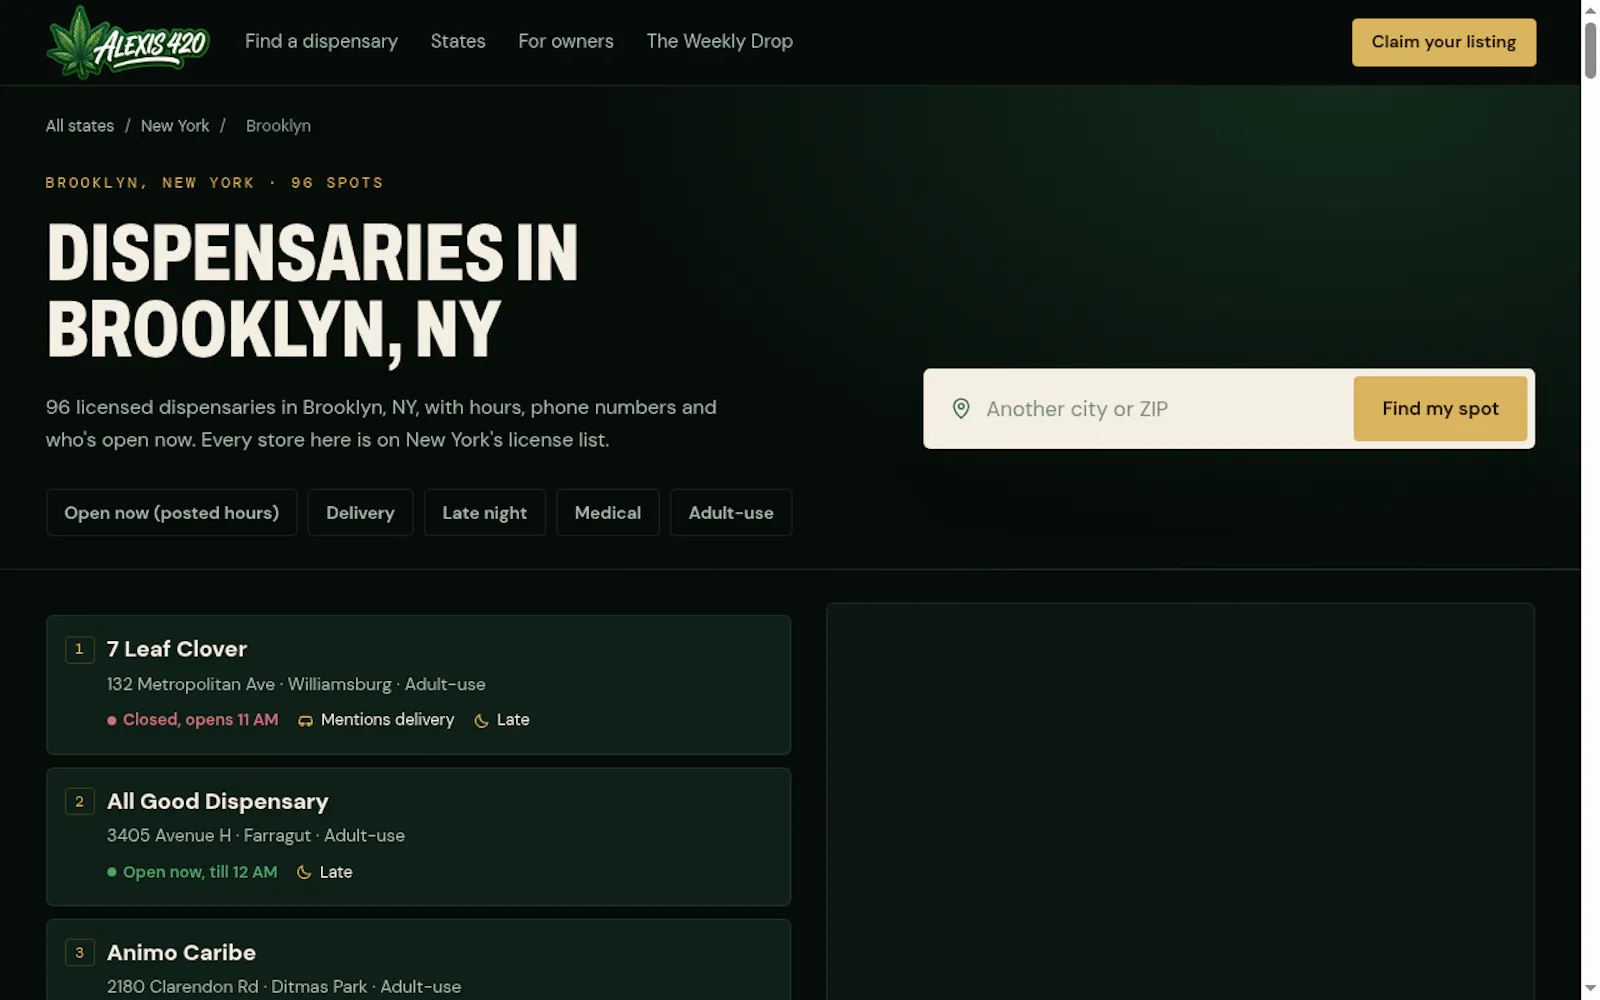The image size is (1600, 1000).
Task: Click the "BROOKLYN, NEW YORK · 96 SPOTS" label
Action: 214,183
